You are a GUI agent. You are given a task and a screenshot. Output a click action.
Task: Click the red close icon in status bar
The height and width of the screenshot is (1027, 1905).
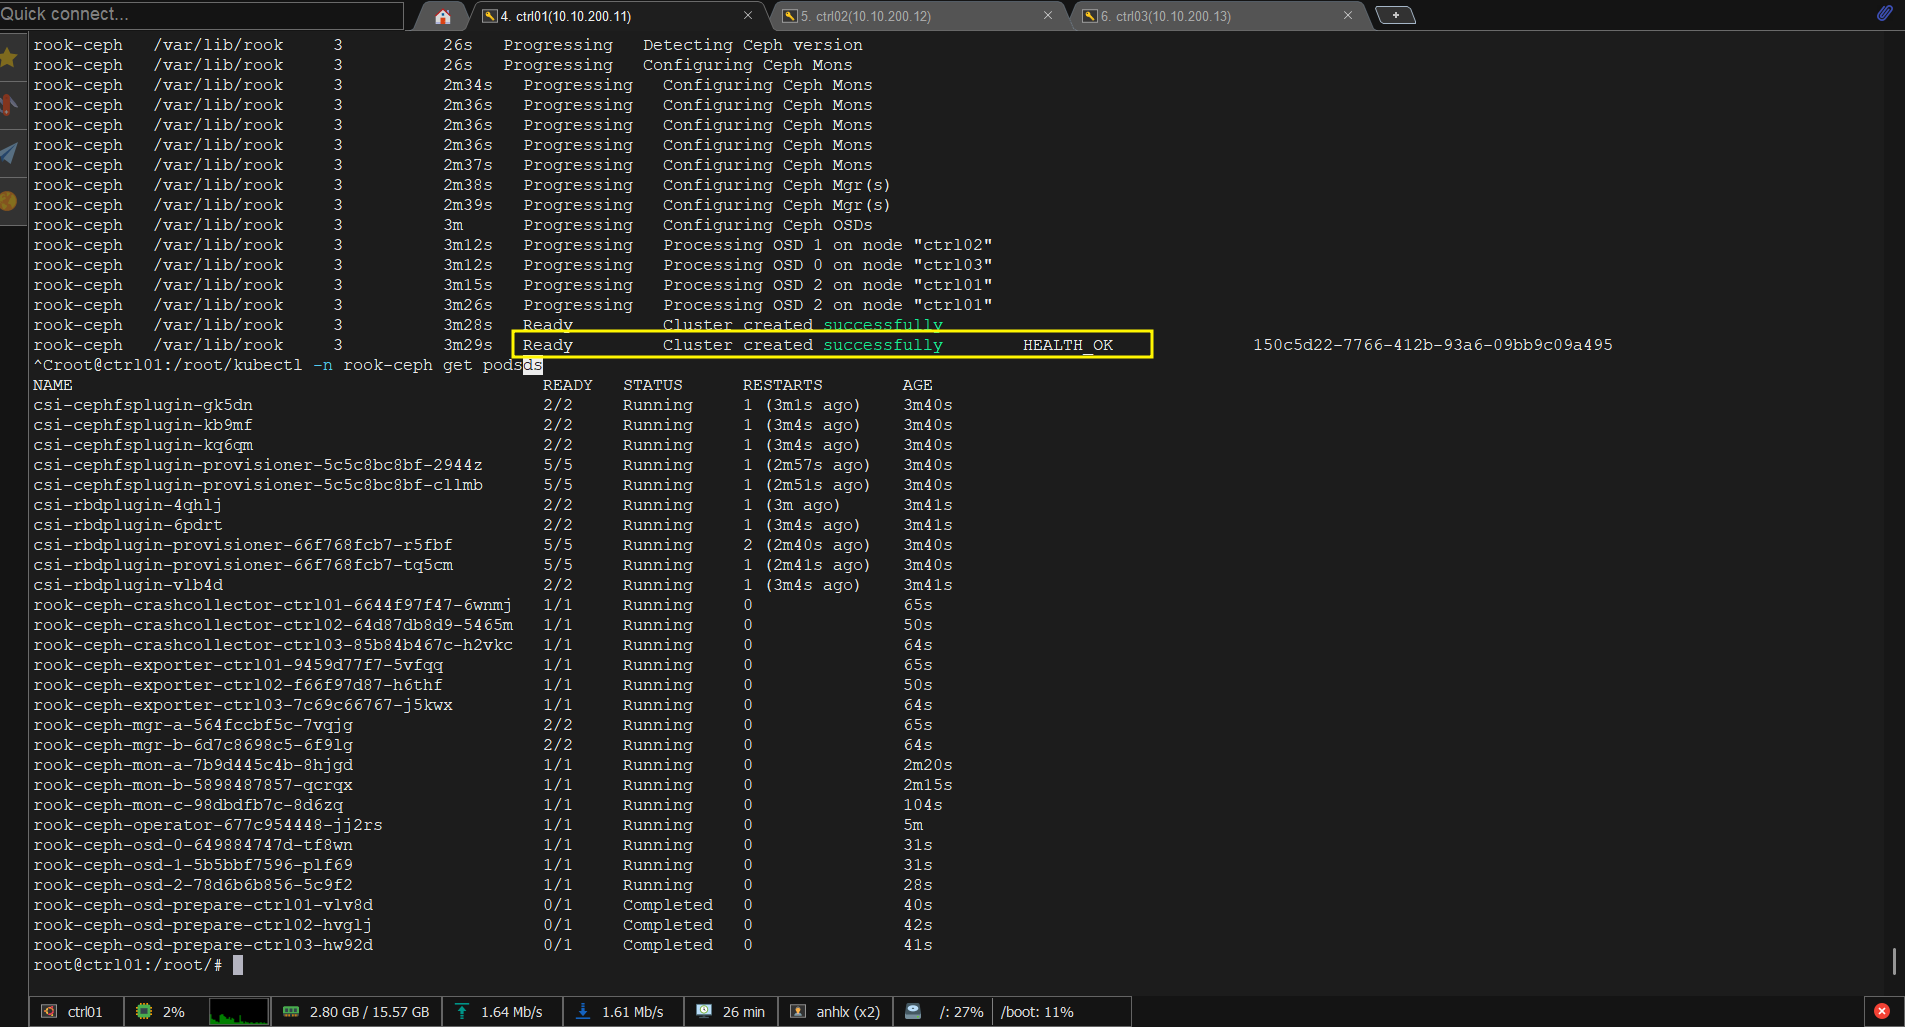[1881, 1011]
